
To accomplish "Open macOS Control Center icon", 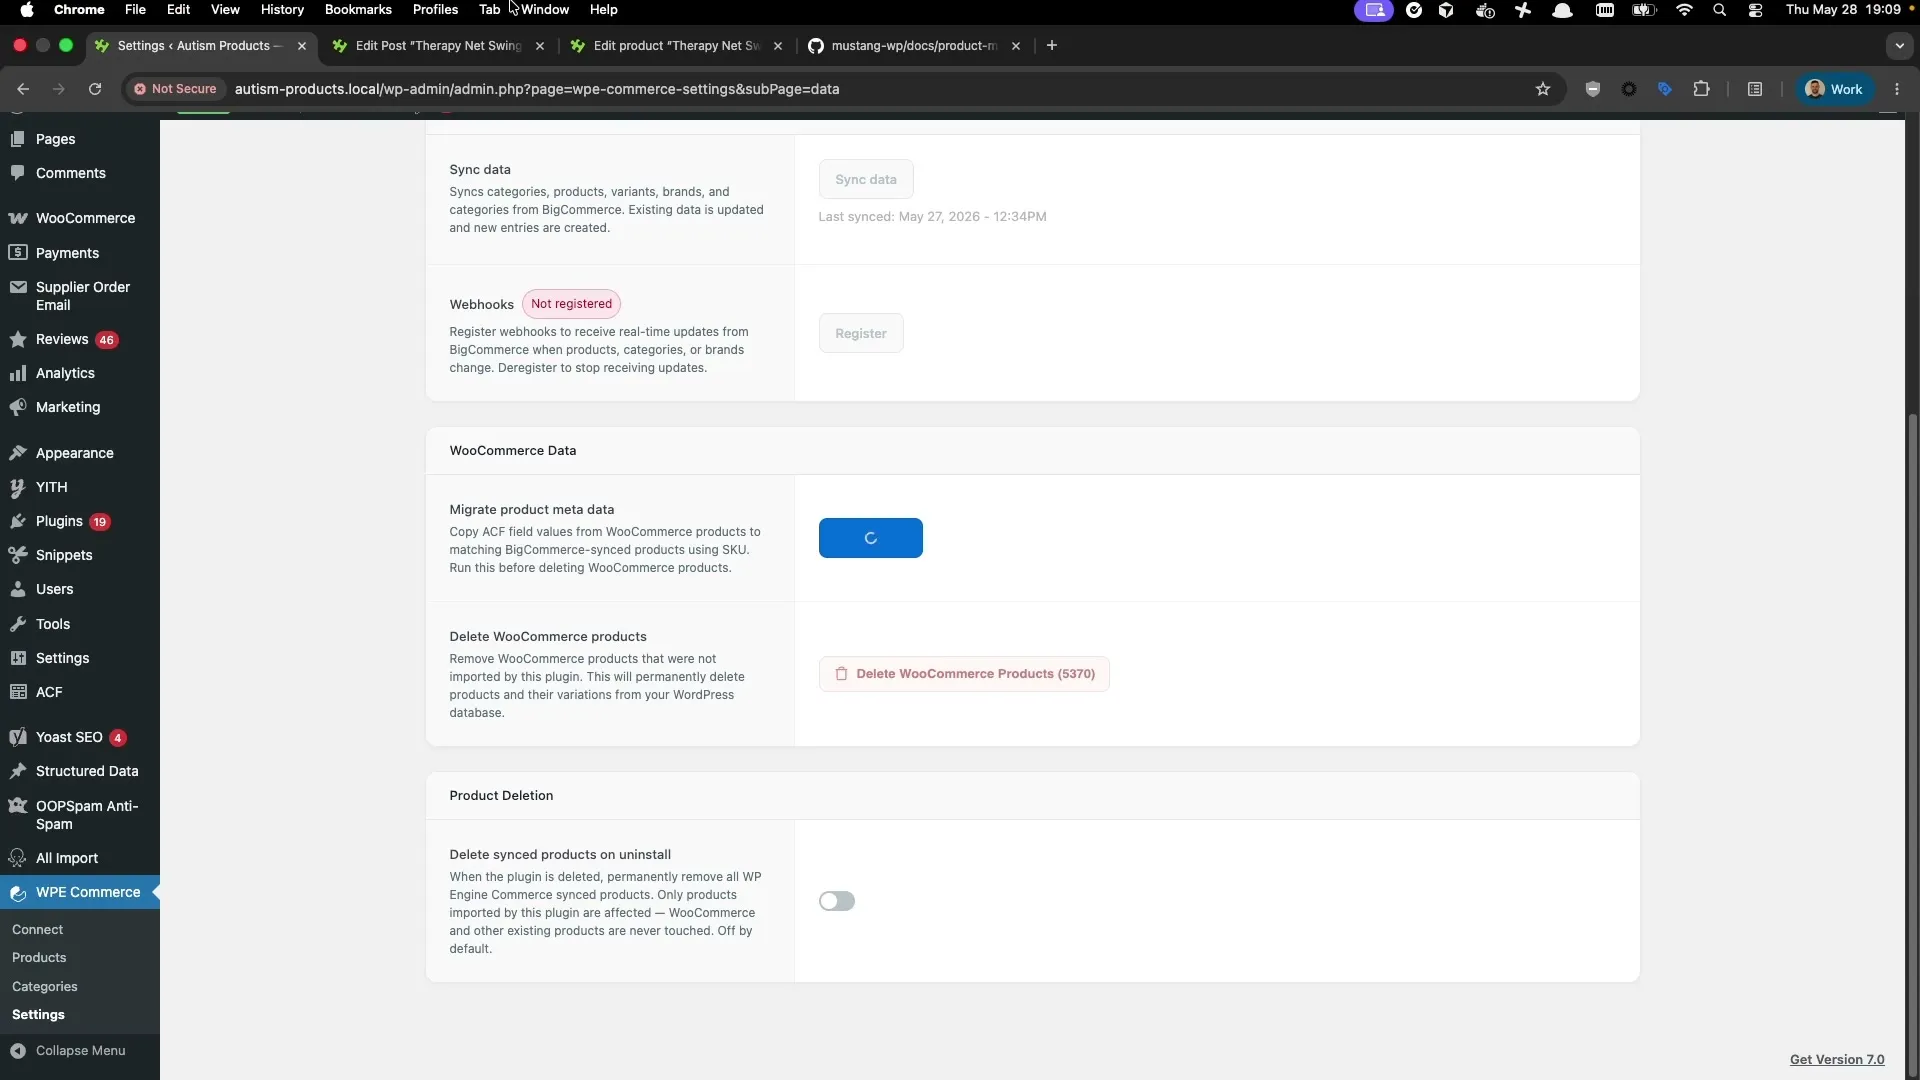I will [1755, 10].
